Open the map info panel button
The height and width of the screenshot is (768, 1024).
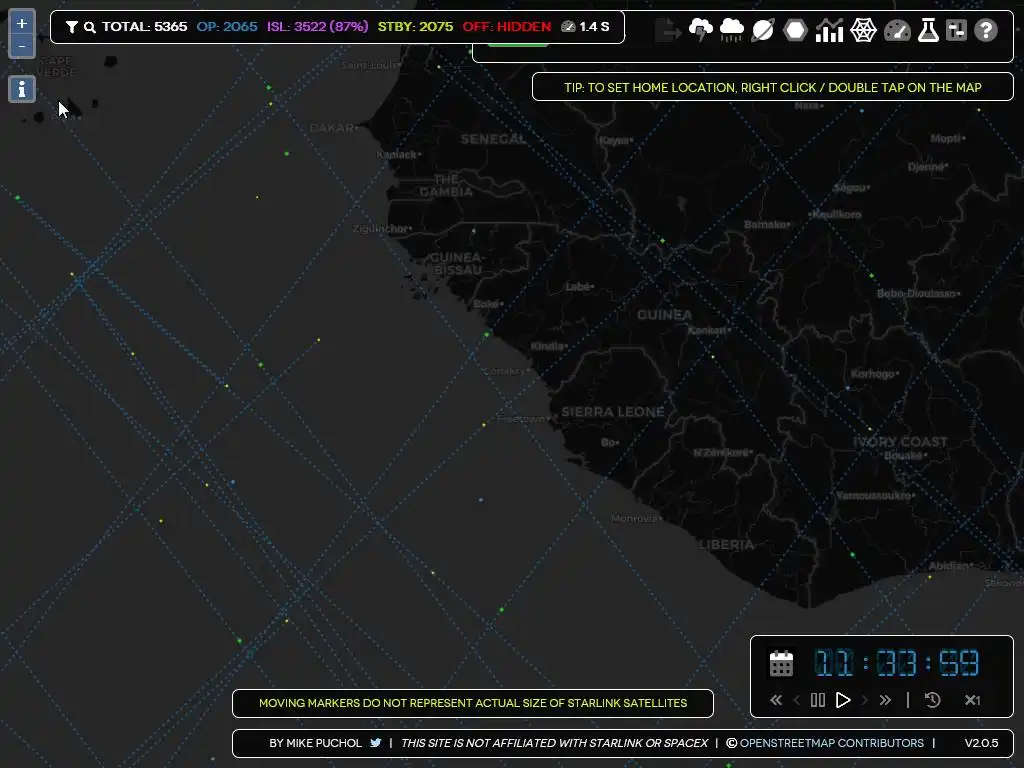pyautogui.click(x=22, y=89)
